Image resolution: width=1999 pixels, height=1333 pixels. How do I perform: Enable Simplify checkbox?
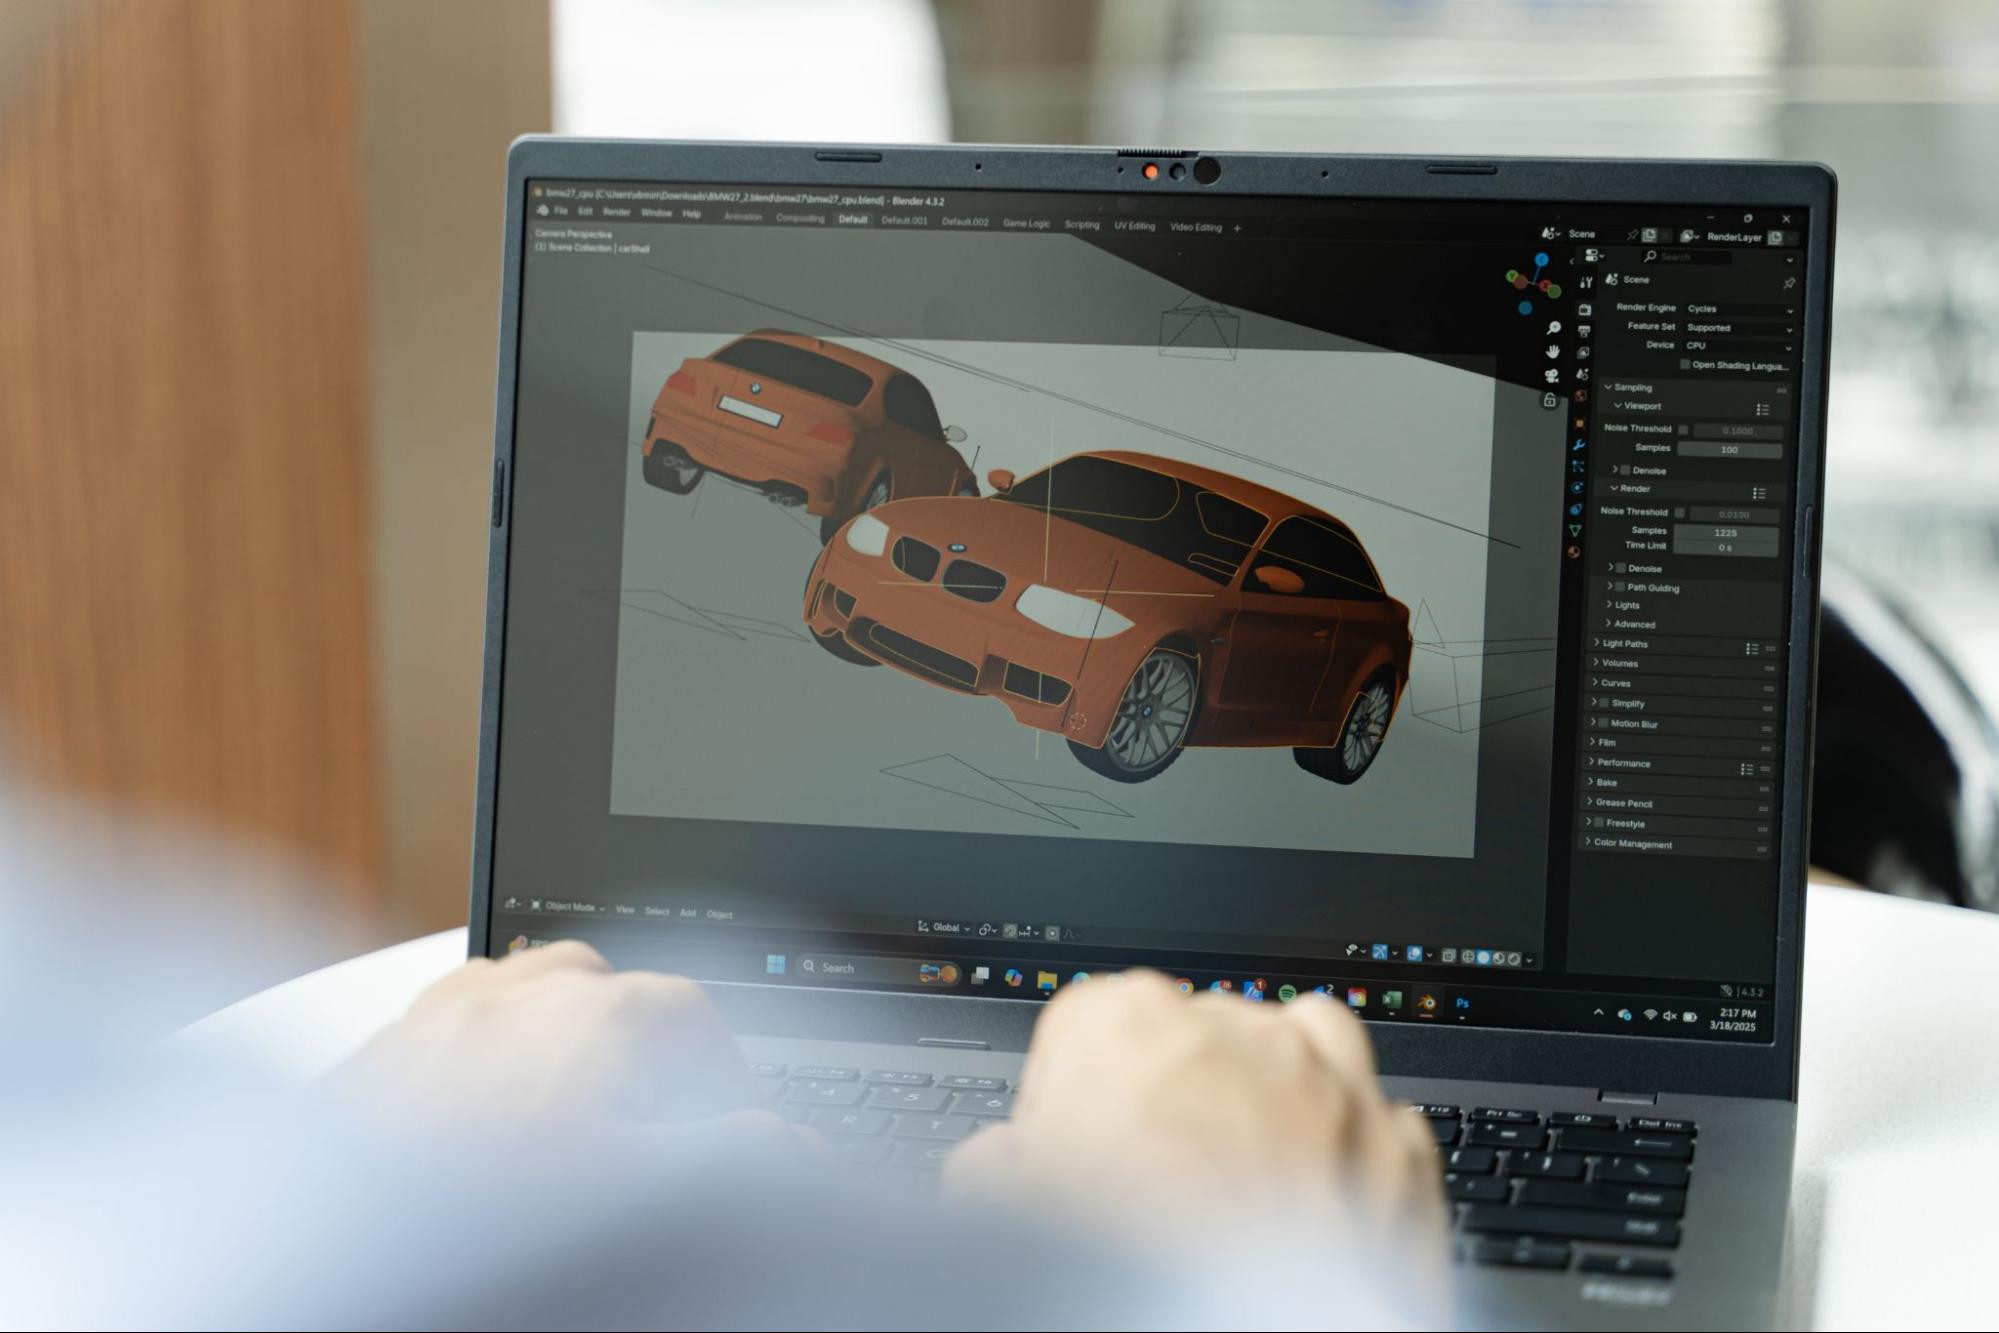pyautogui.click(x=1604, y=703)
